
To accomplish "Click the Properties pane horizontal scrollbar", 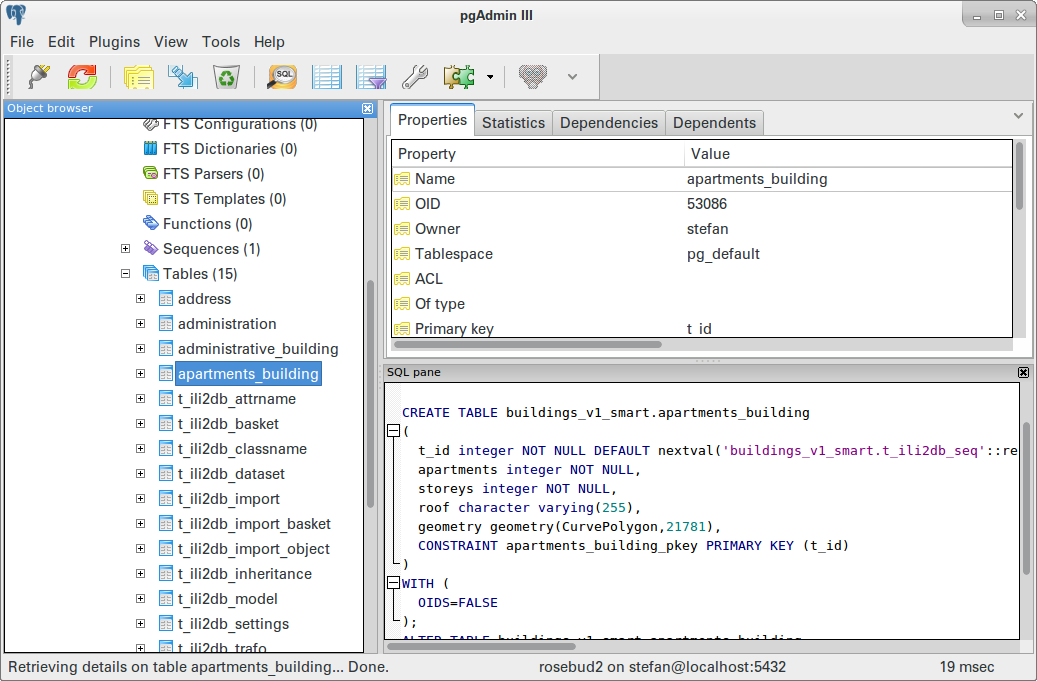I will point(528,344).
